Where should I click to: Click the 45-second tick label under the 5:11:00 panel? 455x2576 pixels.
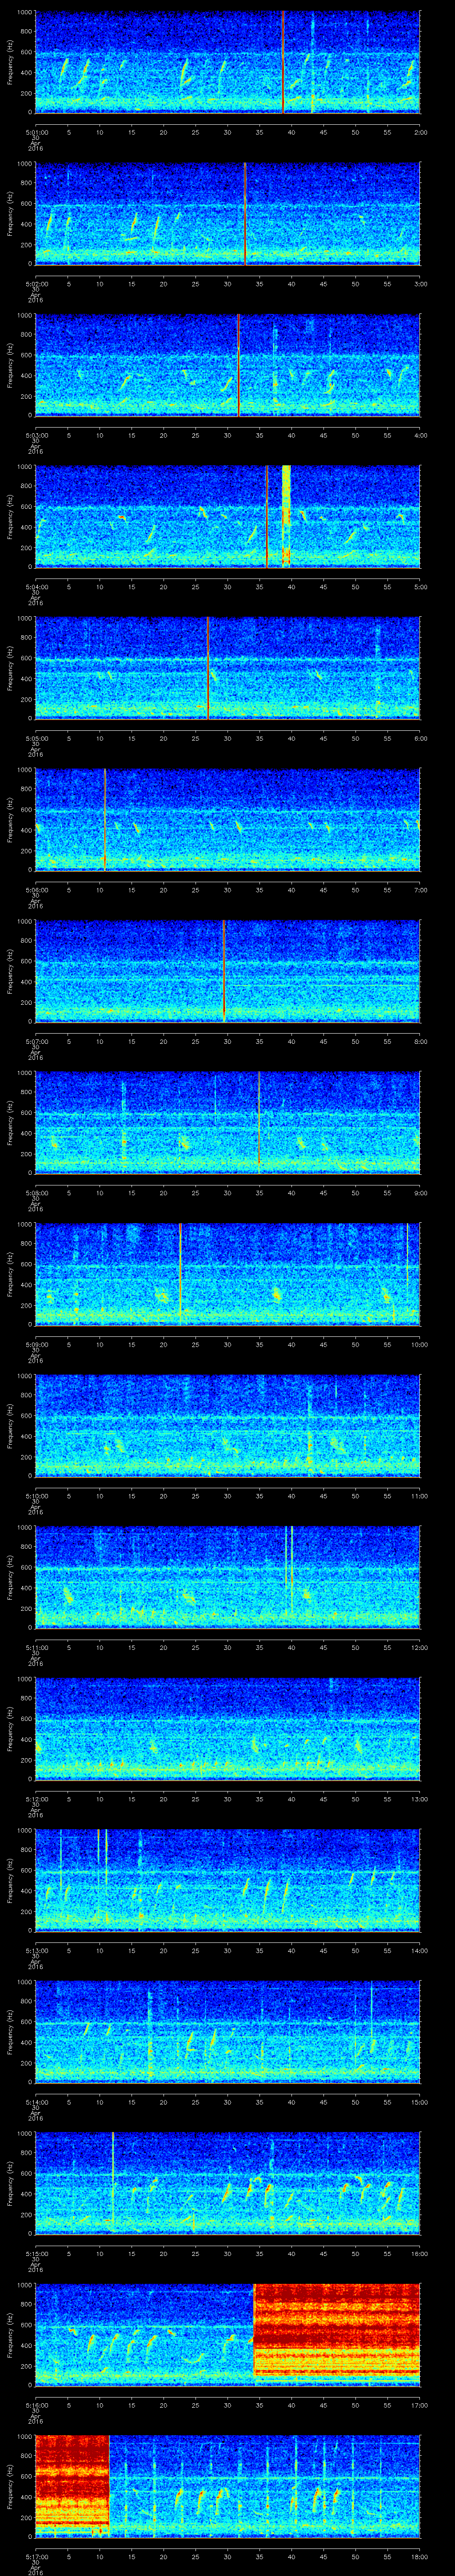pyautogui.click(x=323, y=1648)
